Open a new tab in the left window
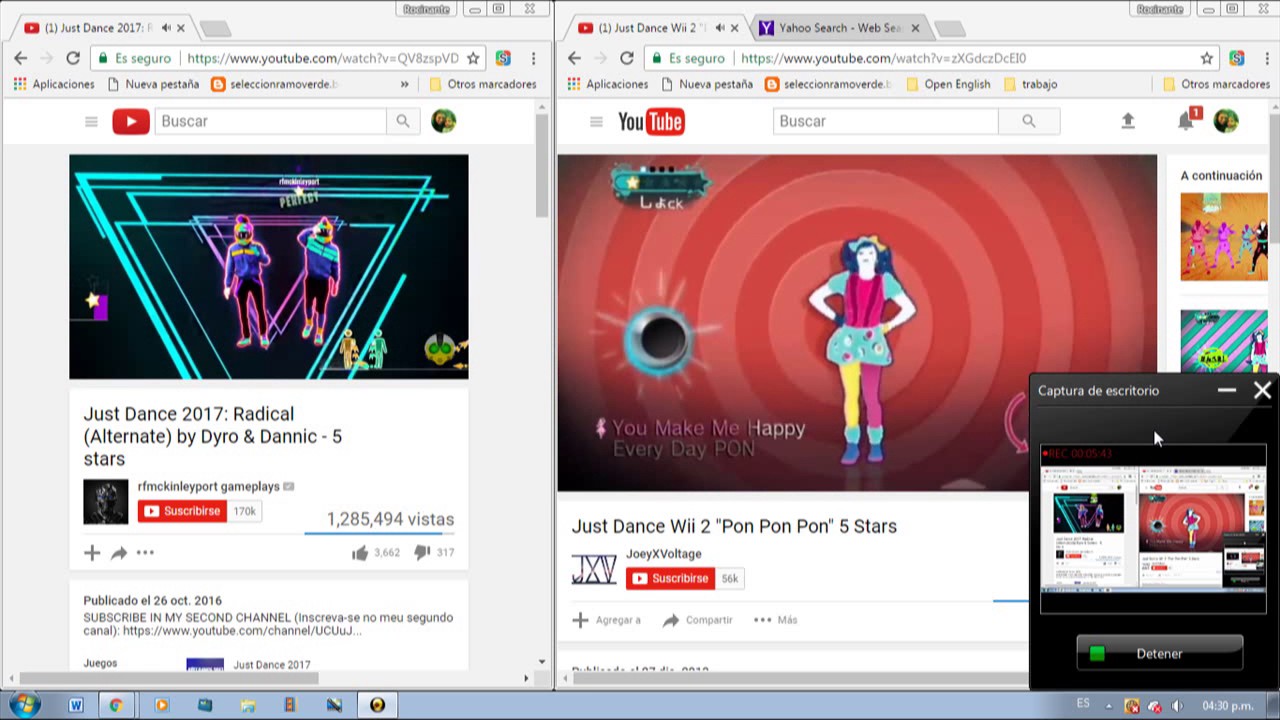 click(214, 29)
